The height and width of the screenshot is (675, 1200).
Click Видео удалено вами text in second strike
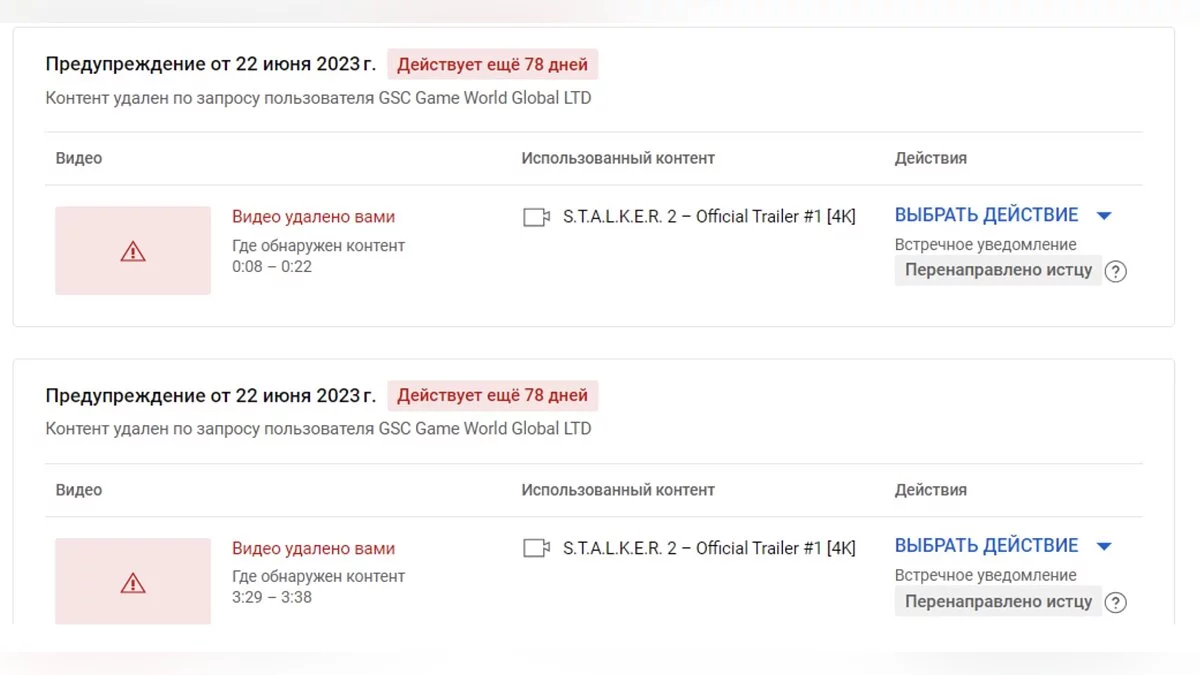pos(313,548)
